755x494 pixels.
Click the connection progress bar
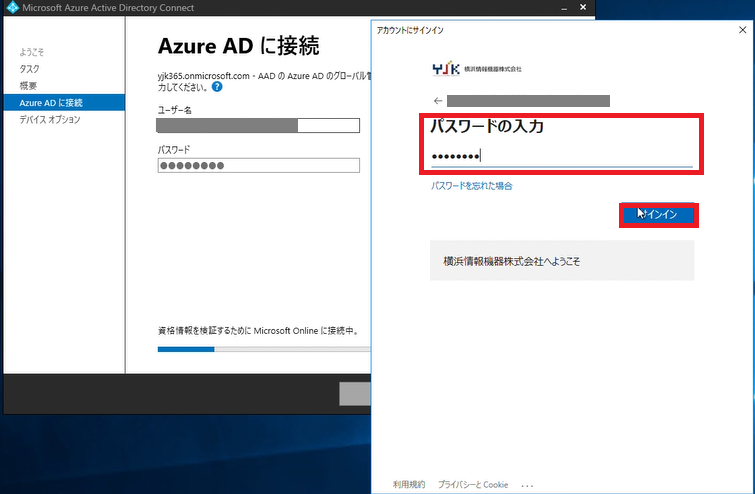click(264, 350)
